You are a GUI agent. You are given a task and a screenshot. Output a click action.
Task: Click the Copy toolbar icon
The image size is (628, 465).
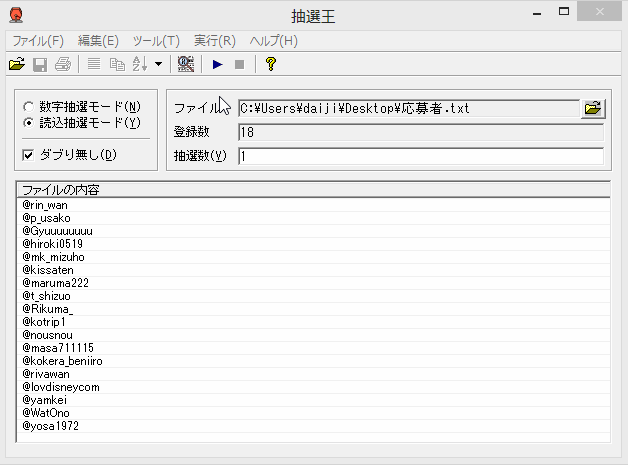tap(117, 64)
